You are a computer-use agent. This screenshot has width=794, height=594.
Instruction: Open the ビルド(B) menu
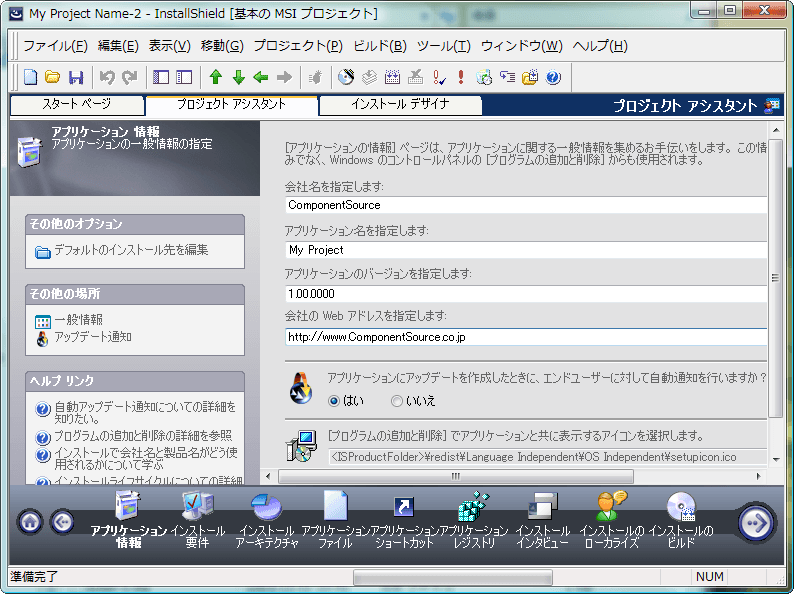click(380, 46)
